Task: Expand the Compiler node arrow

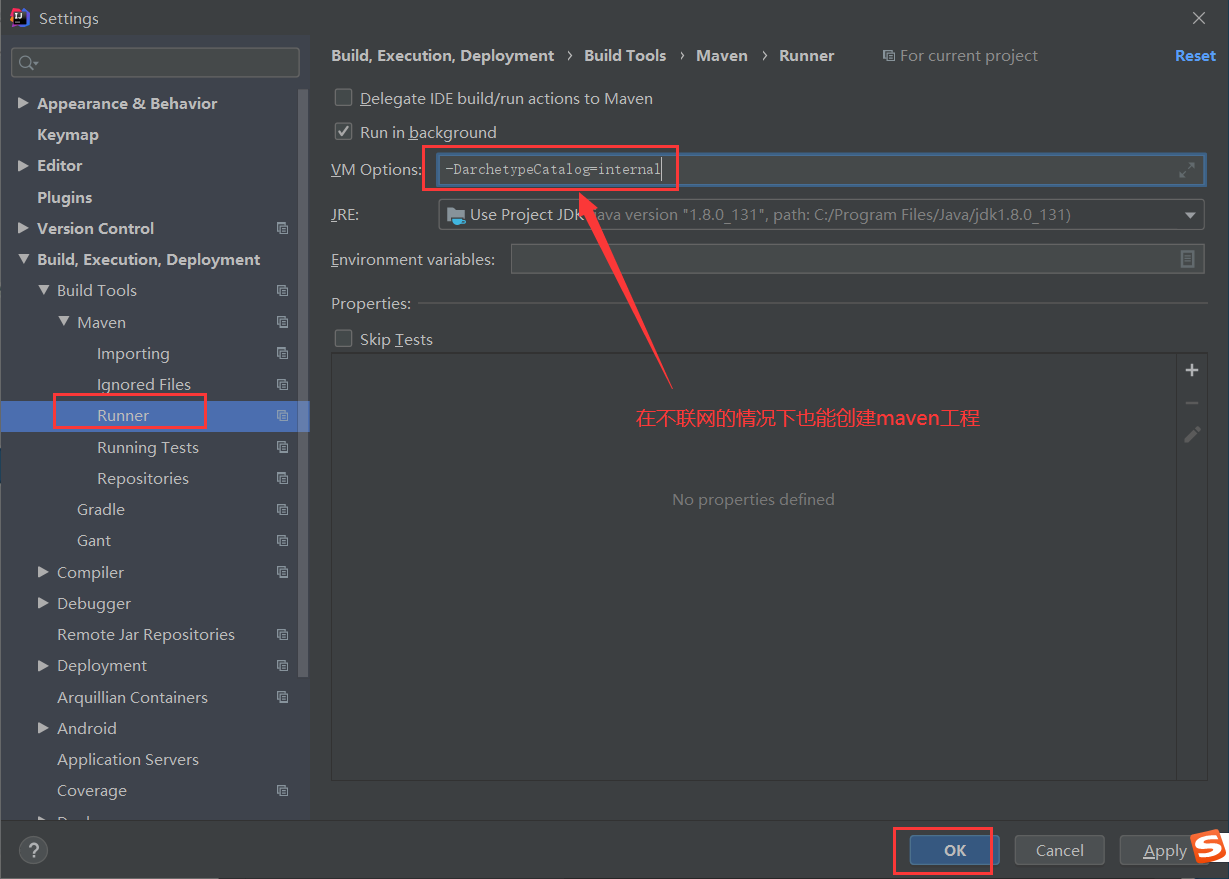Action: coord(43,572)
